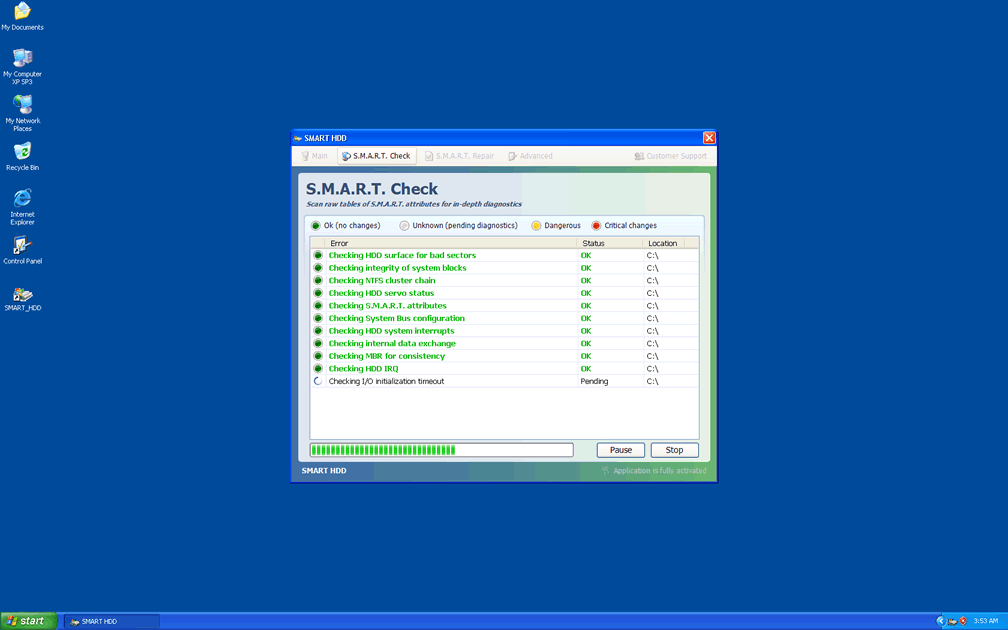Click the green Ok (no changes) indicator
Viewport: 1008px width, 630px height.
(x=316, y=226)
